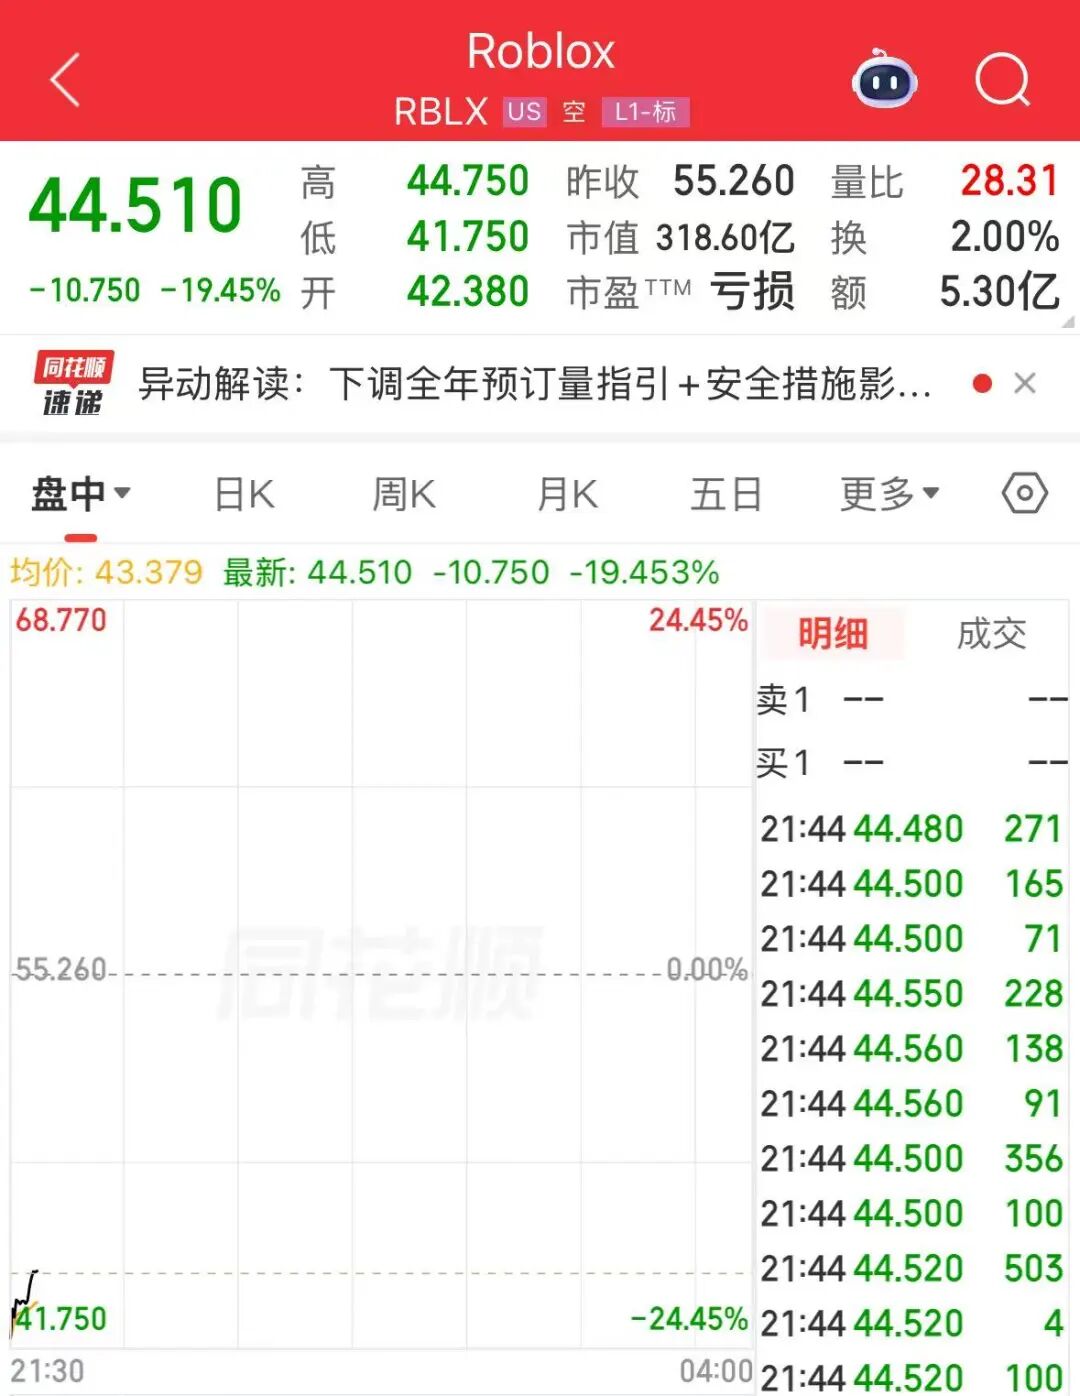The height and width of the screenshot is (1396, 1080).
Task: Select trade row 44.520 with 503 volume
Action: pyautogui.click(x=911, y=1269)
